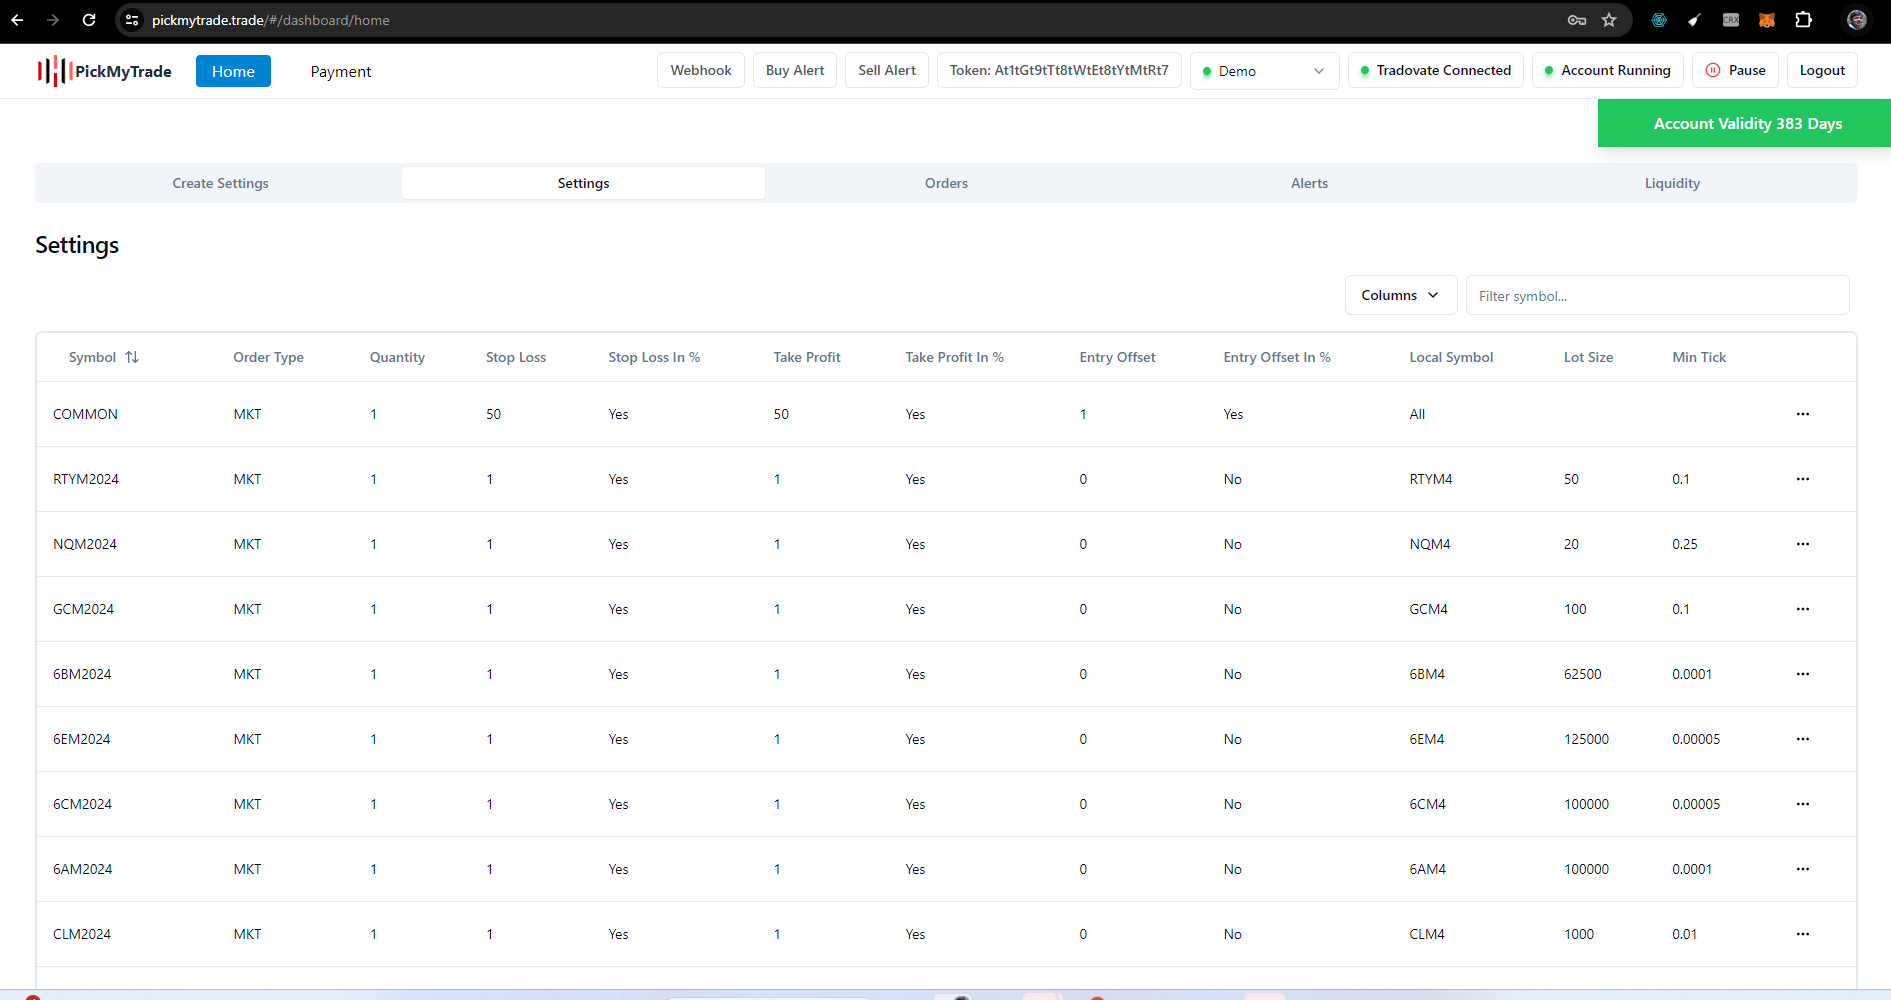Screen dimensions: 1891x1000
Task: Click the Webhook button
Action: point(700,70)
